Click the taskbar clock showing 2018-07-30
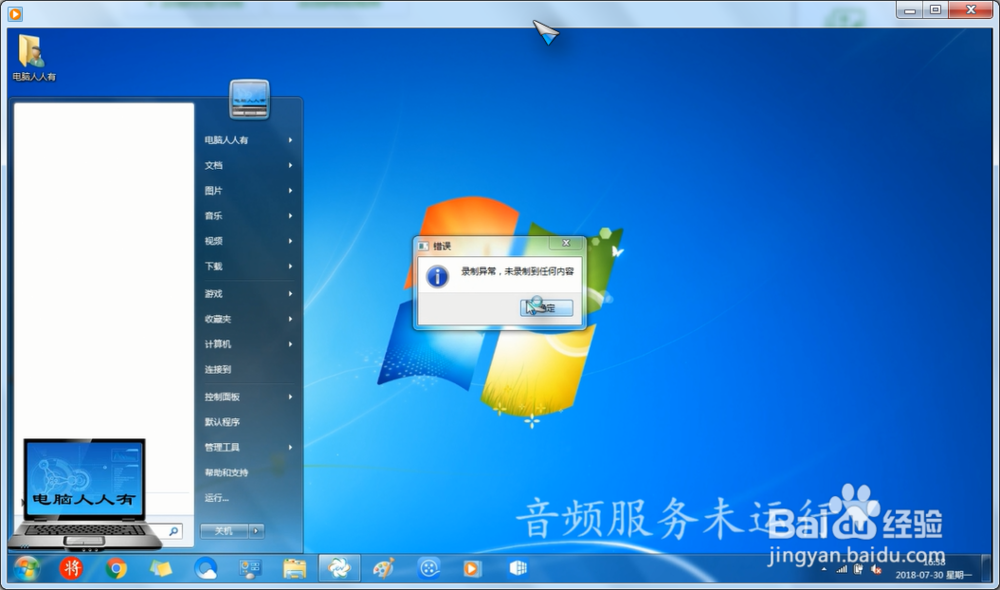Screen dimensions: 1000x590 (933, 569)
